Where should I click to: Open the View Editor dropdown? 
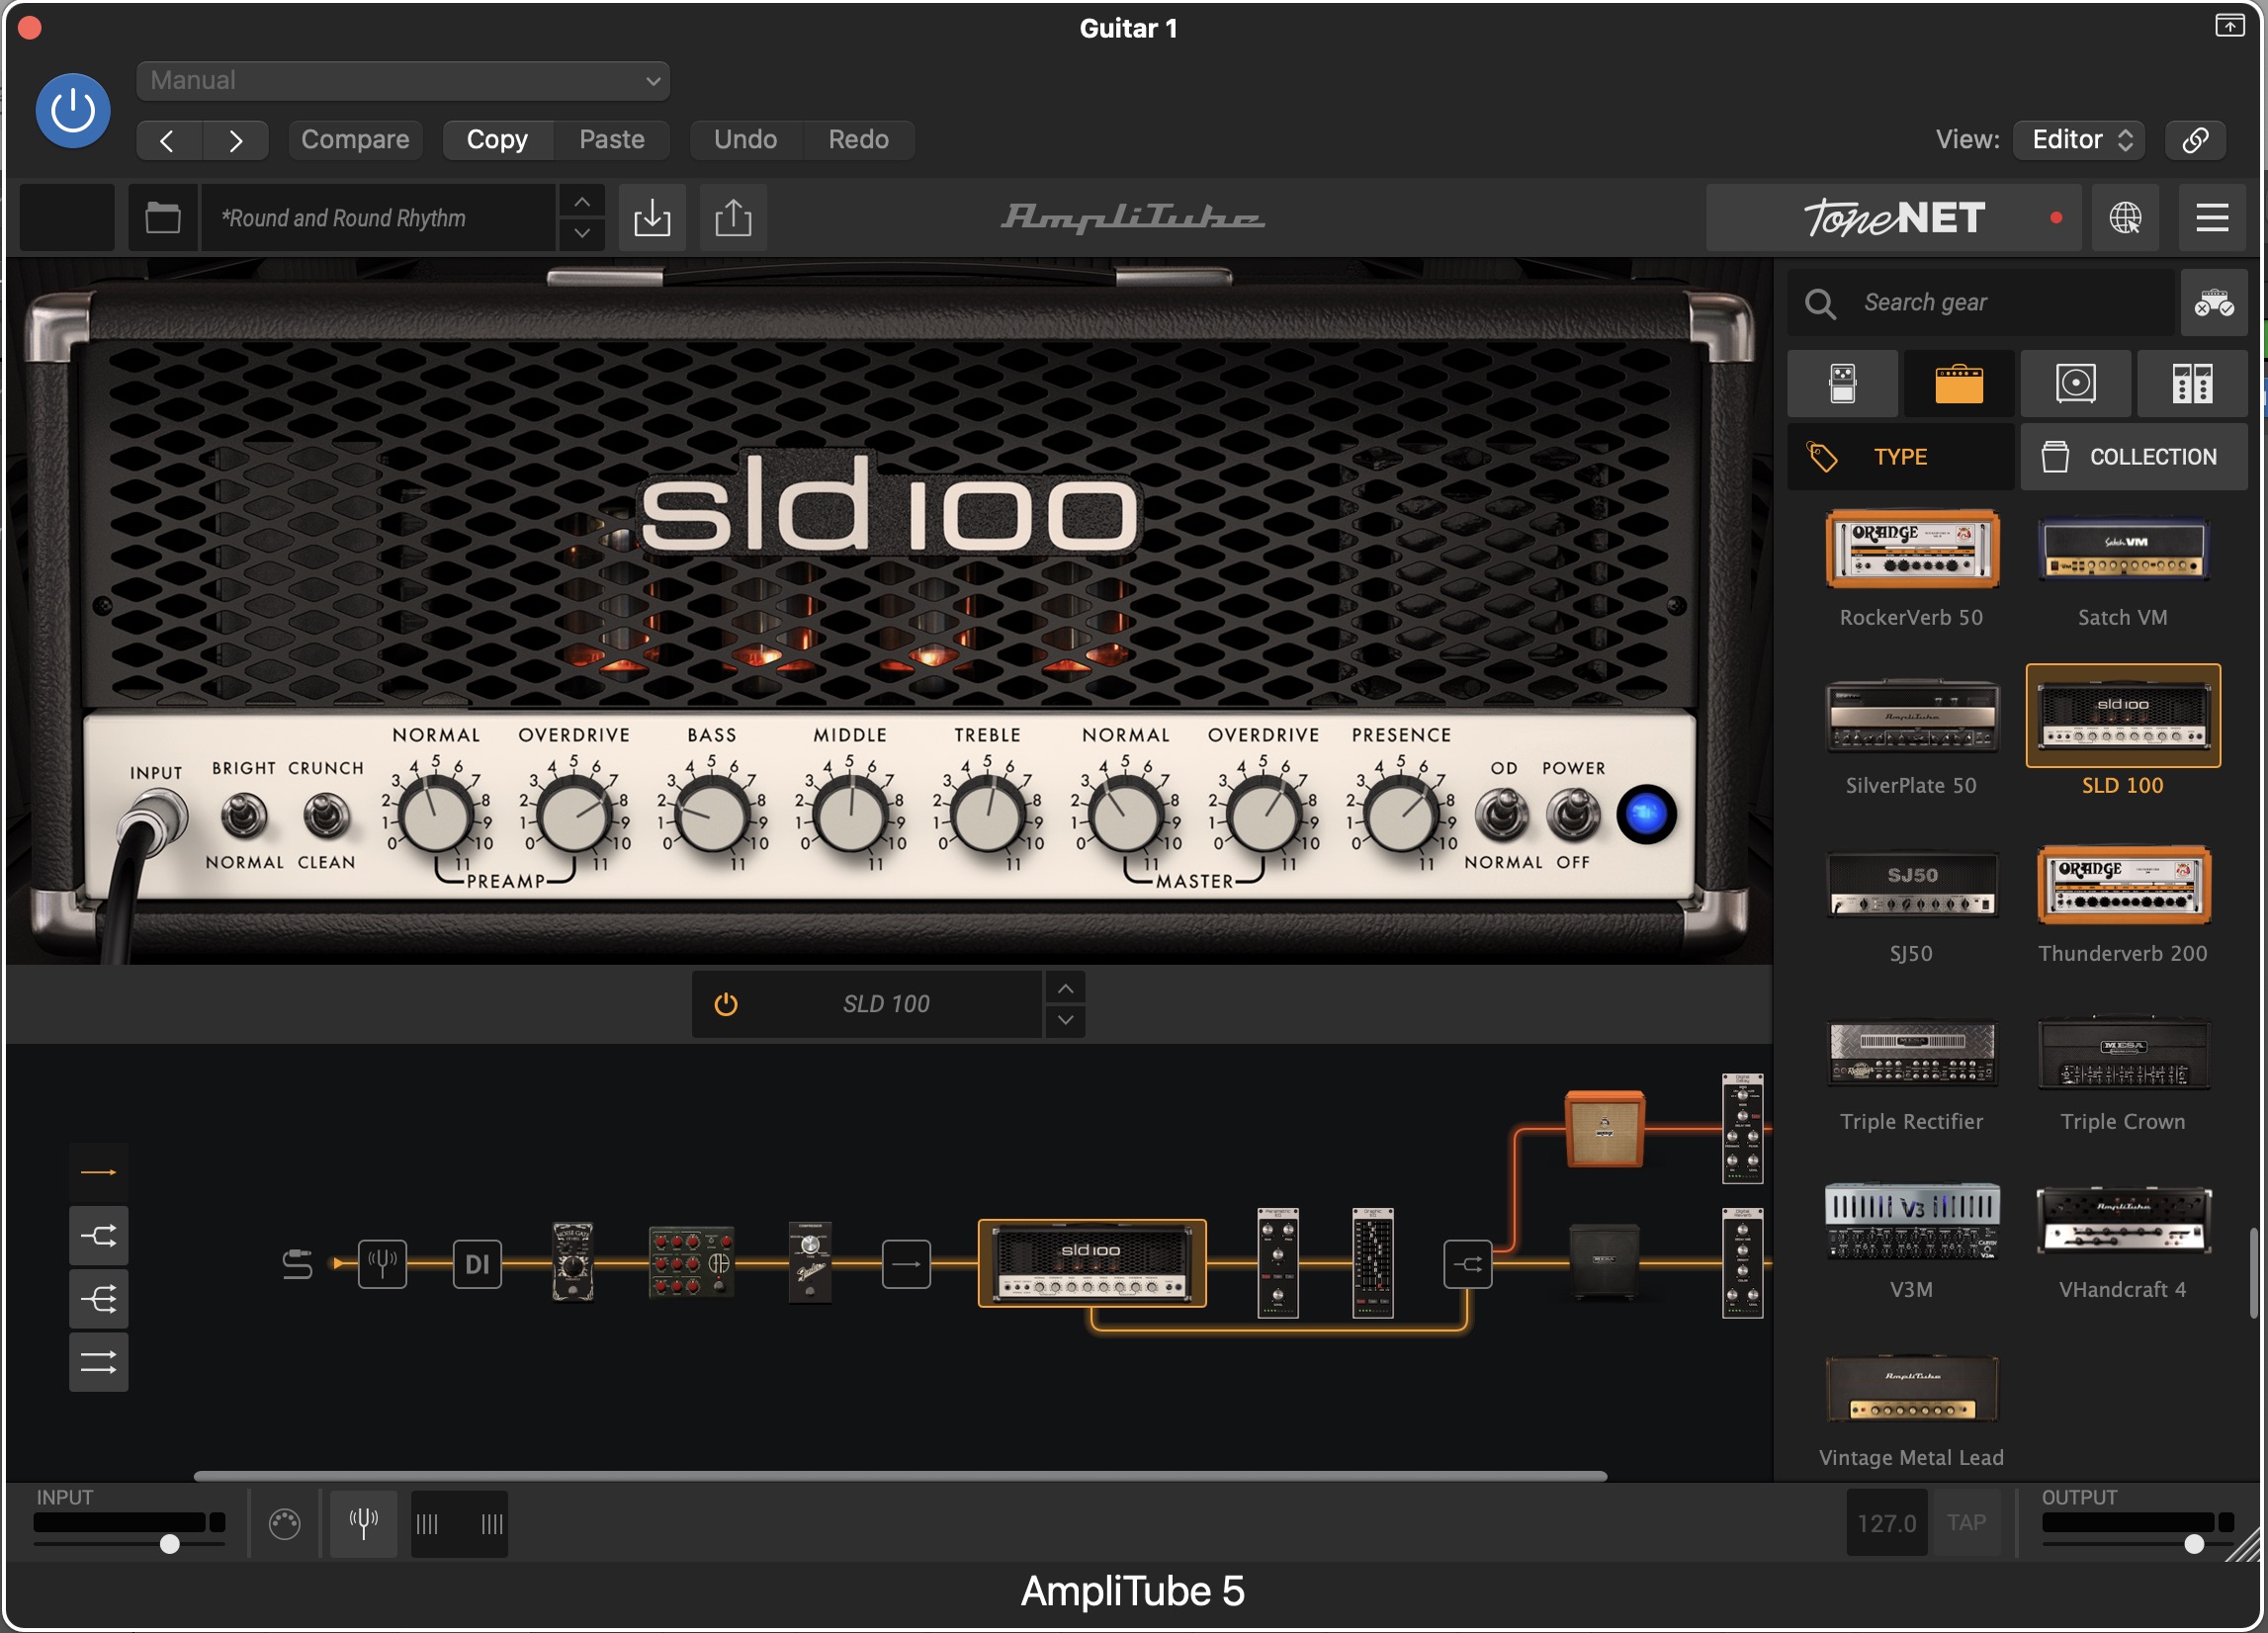[2081, 140]
